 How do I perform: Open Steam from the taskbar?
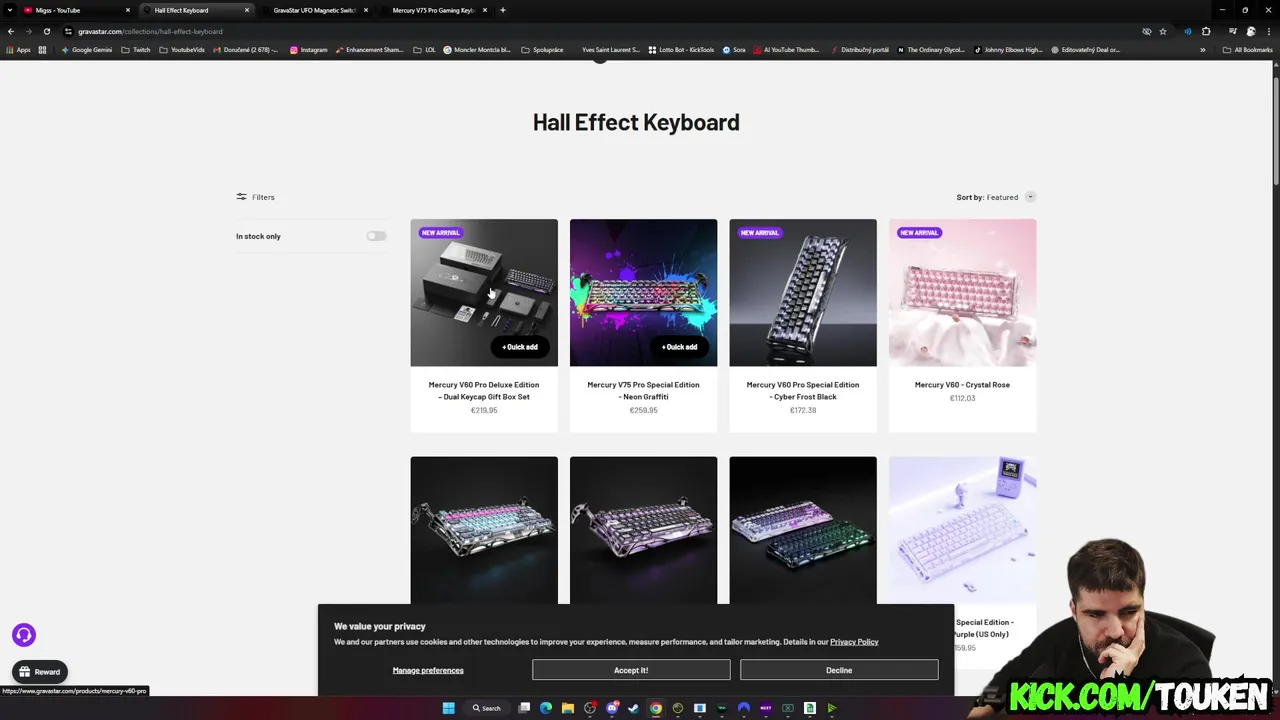tap(634, 708)
